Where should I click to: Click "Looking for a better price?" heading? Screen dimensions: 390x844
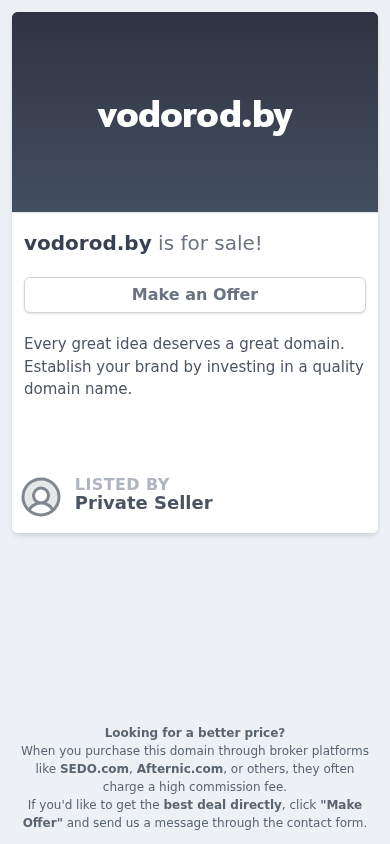(195, 733)
